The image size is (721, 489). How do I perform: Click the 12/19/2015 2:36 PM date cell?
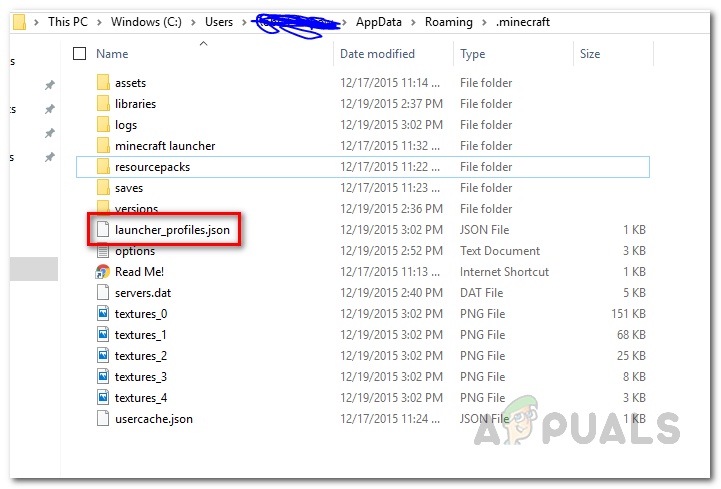pos(391,209)
